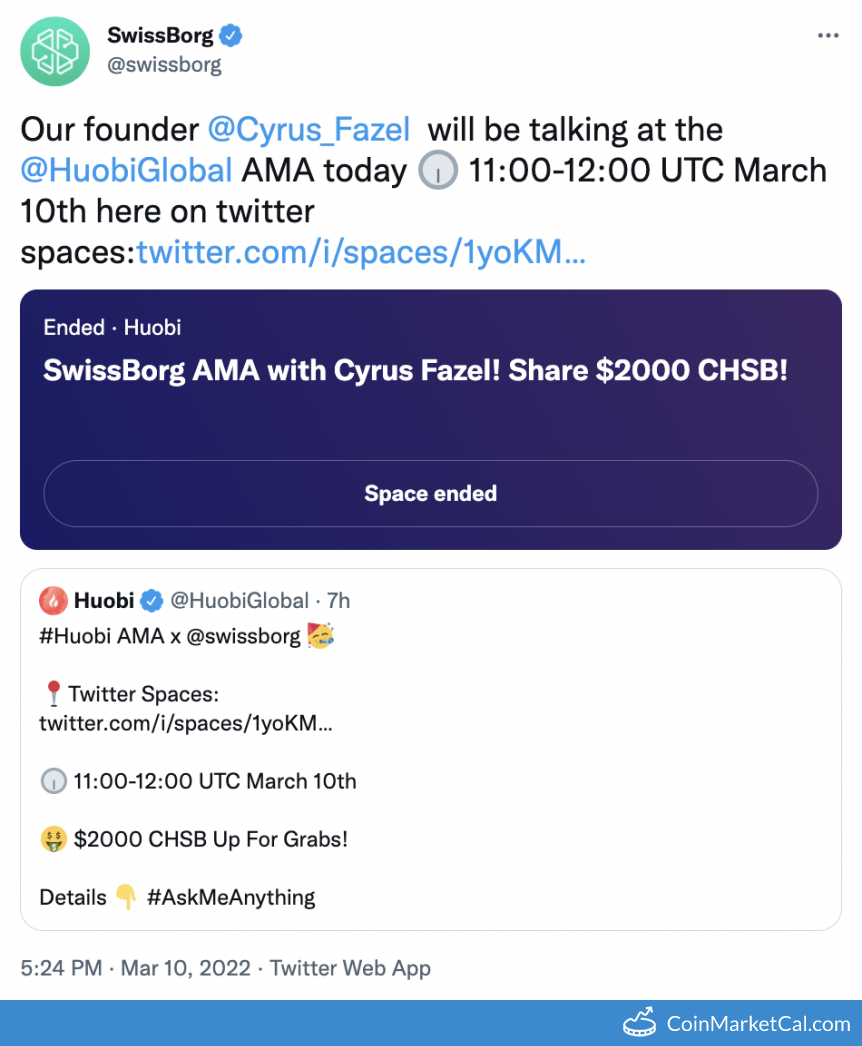
Task: Open the @HuobiGlobal mention in tweet
Action: click(126, 170)
